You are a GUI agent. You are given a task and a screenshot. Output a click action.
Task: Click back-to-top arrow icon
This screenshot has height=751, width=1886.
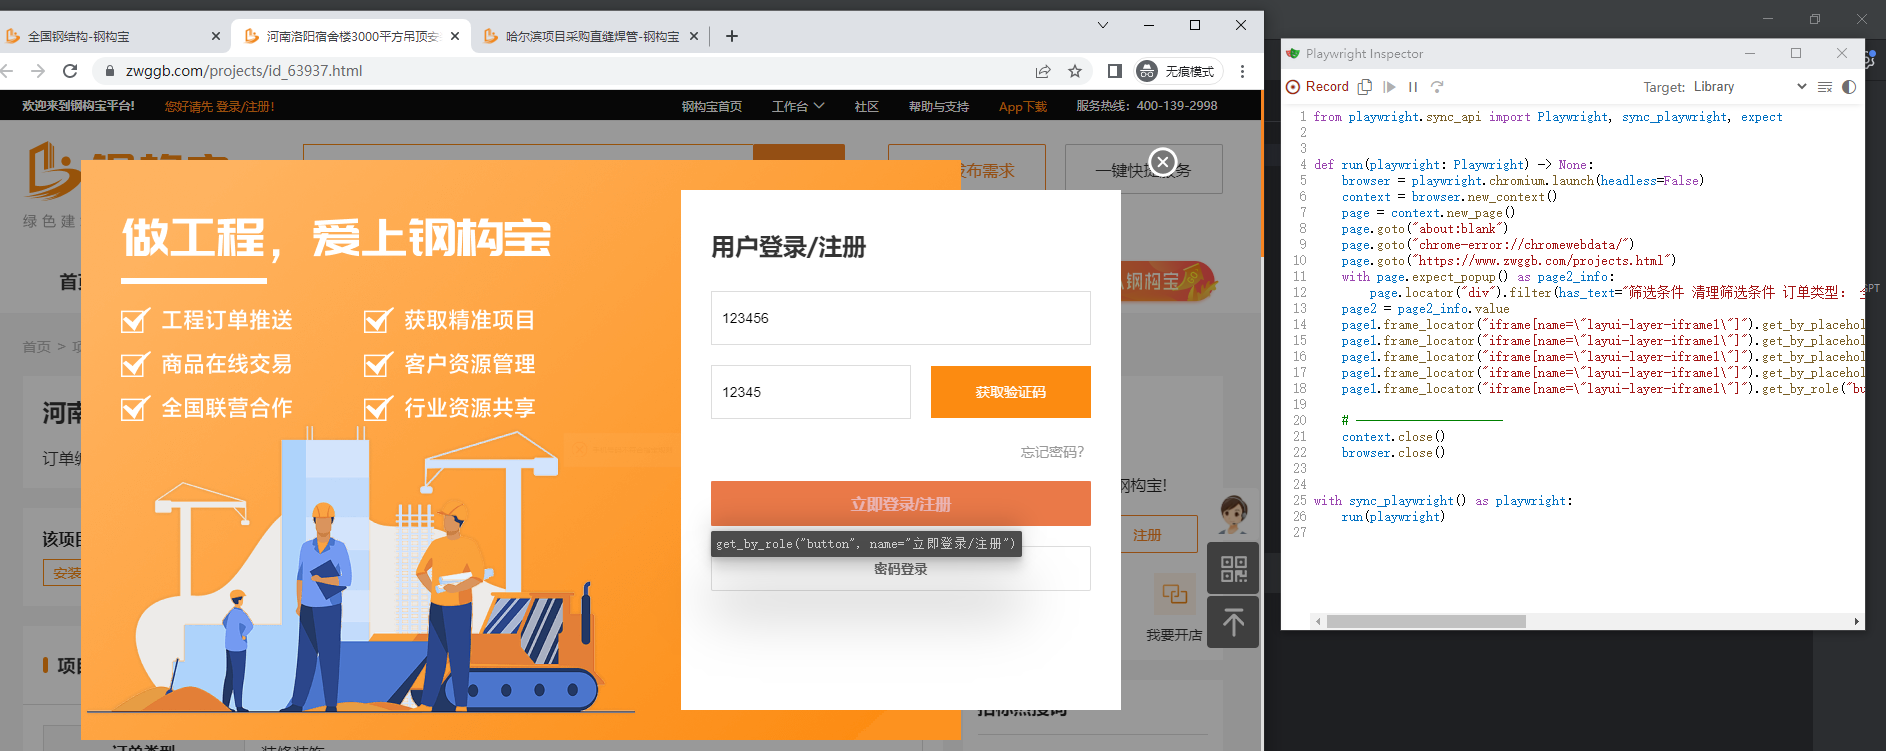pos(1233,623)
